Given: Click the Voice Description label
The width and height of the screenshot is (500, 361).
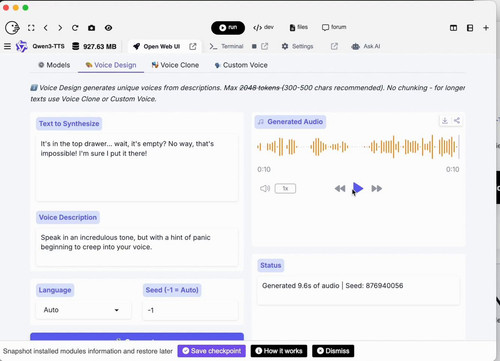Looking at the screenshot, I should click(x=68, y=217).
